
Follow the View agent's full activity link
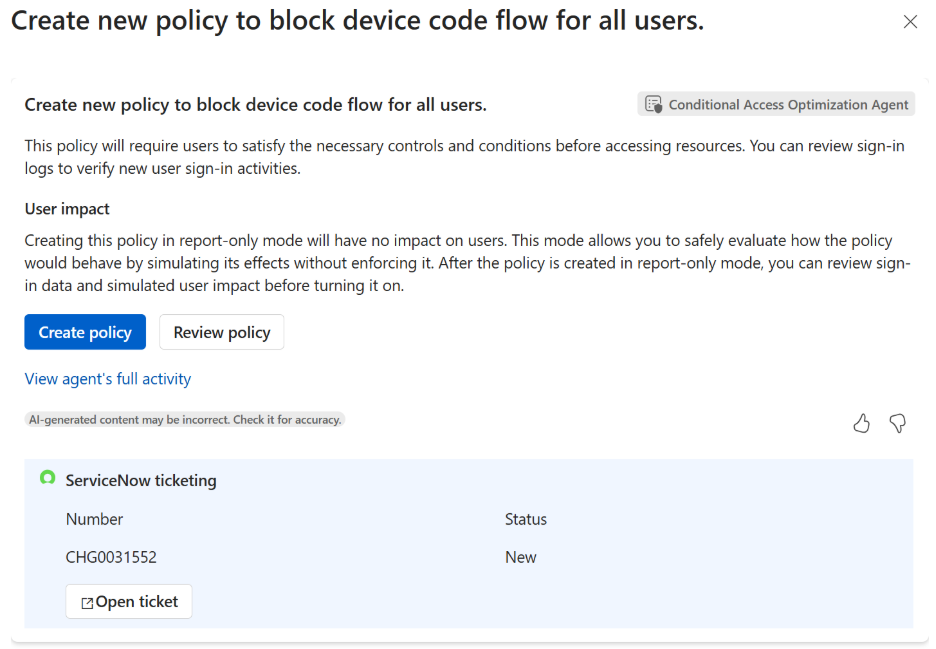pyautogui.click(x=108, y=379)
